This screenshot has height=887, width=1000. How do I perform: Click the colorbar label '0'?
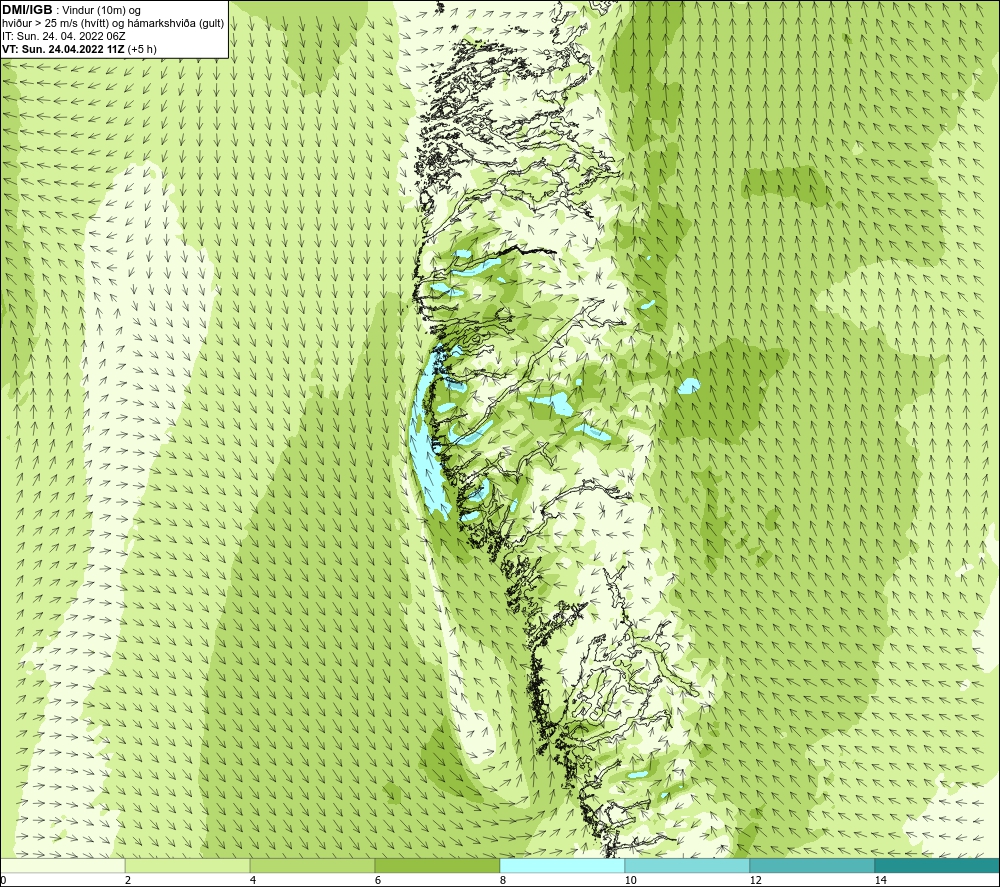click(3, 881)
